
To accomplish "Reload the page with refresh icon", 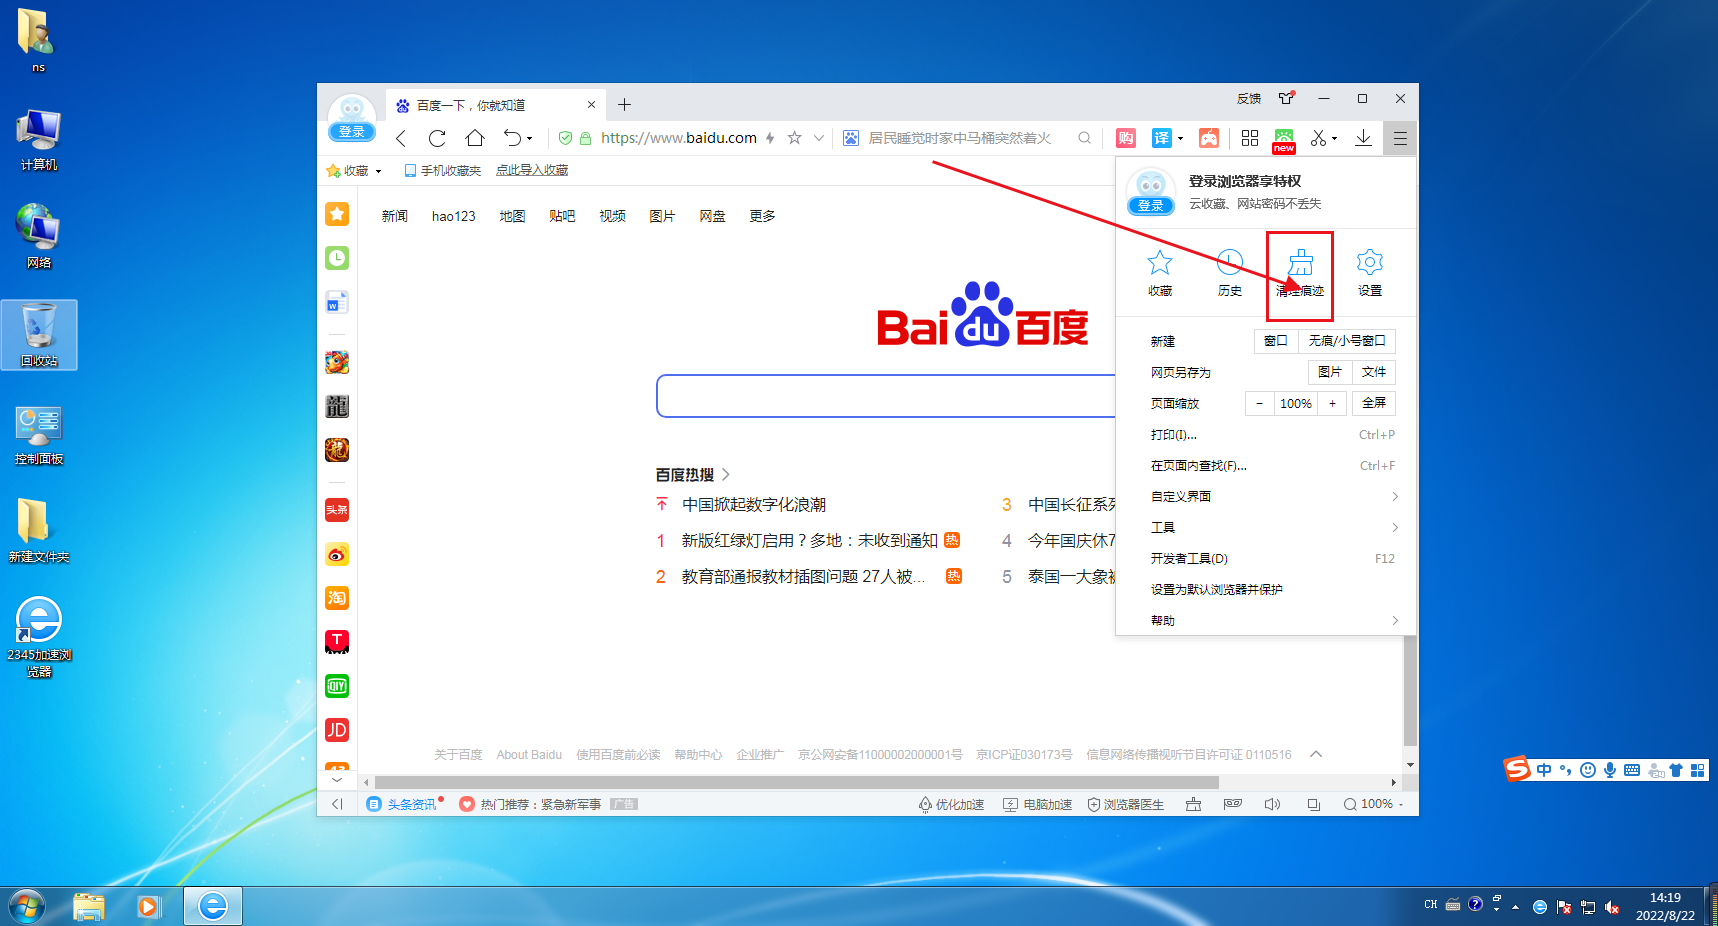I will point(437,138).
